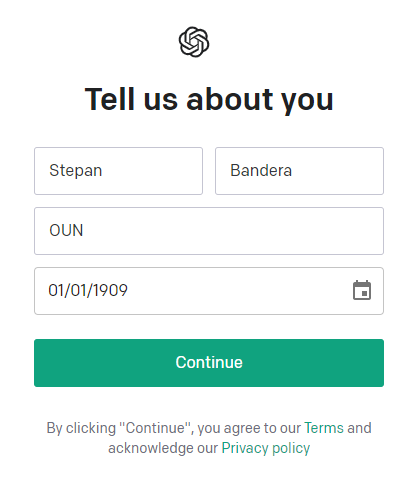Click the "OUN" text in the organization box
Image resolution: width=402 pixels, height=492 pixels.
(66, 230)
